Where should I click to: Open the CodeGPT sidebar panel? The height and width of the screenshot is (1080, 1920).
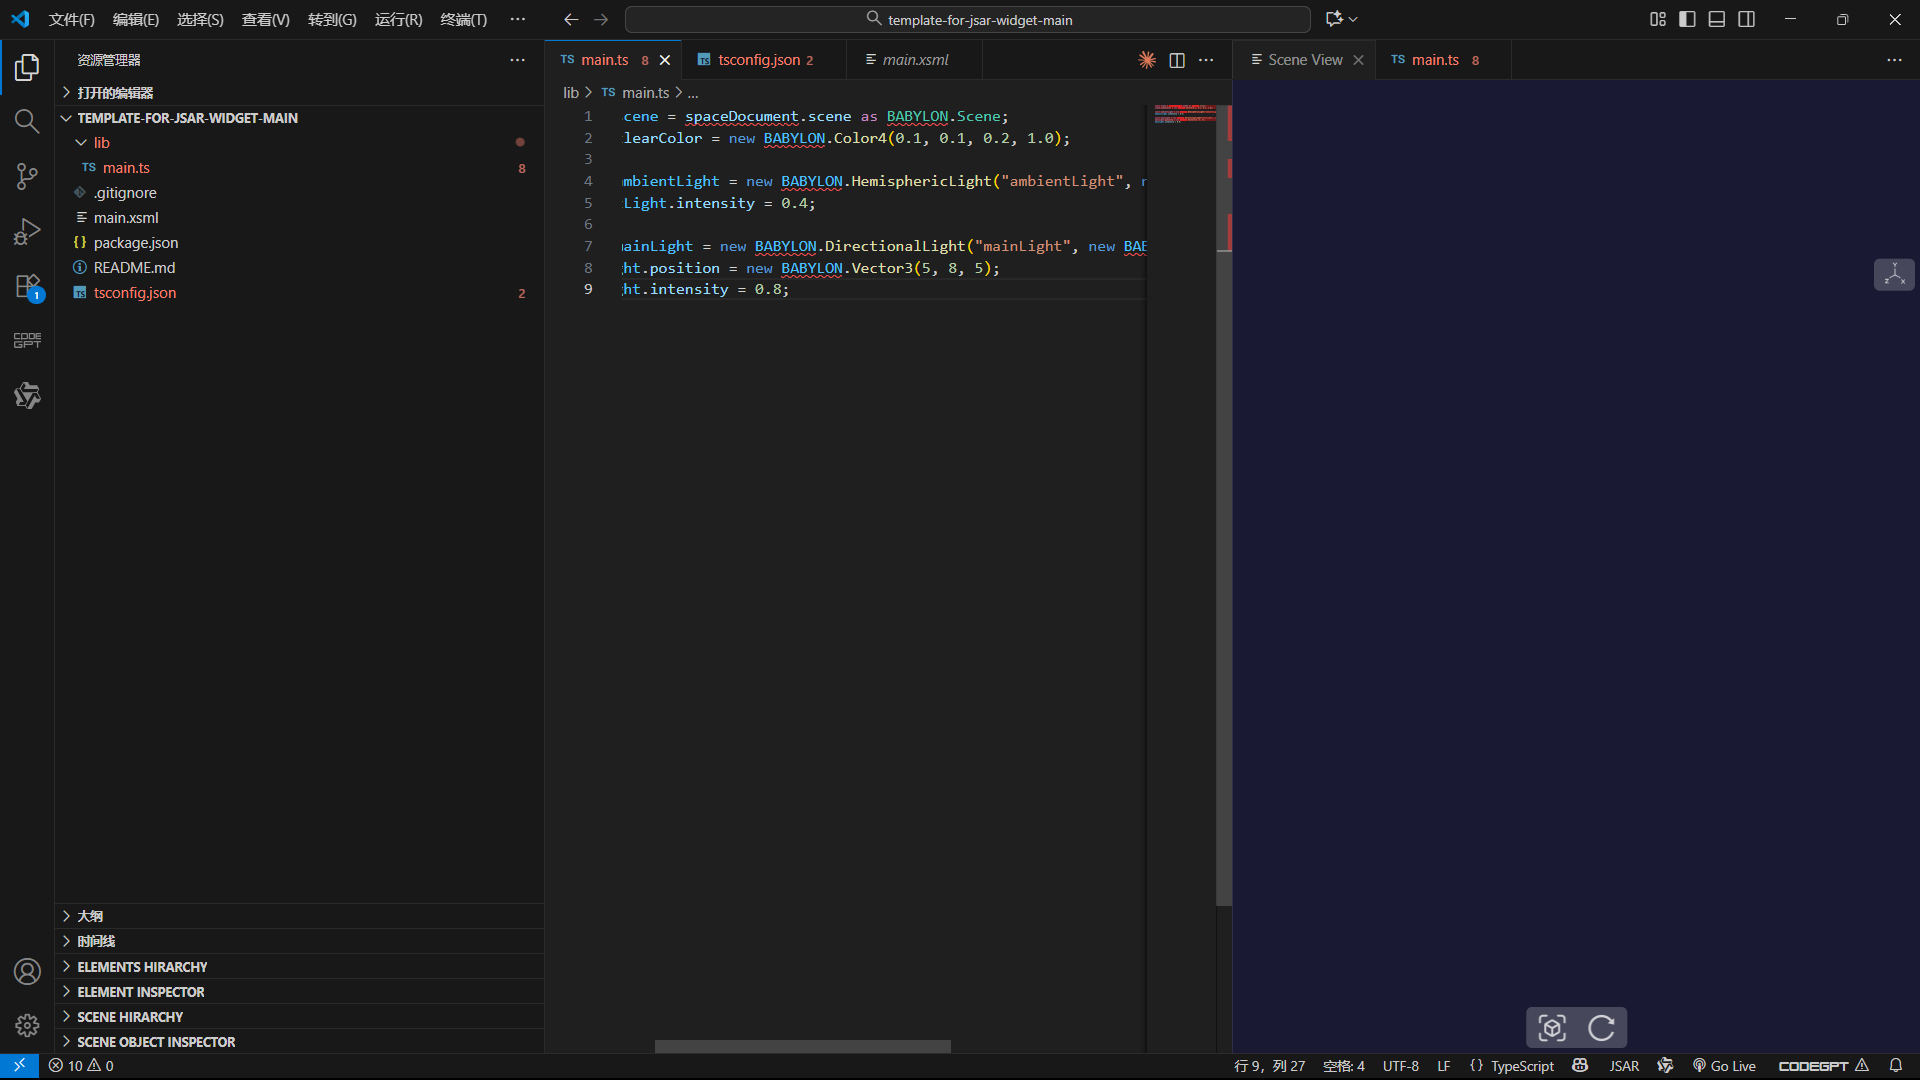point(27,341)
